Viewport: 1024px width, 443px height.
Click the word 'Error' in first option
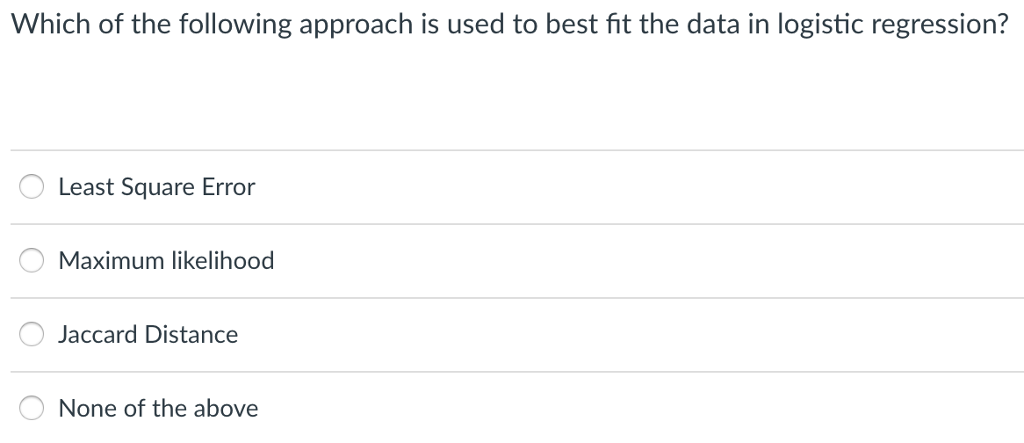pos(229,187)
